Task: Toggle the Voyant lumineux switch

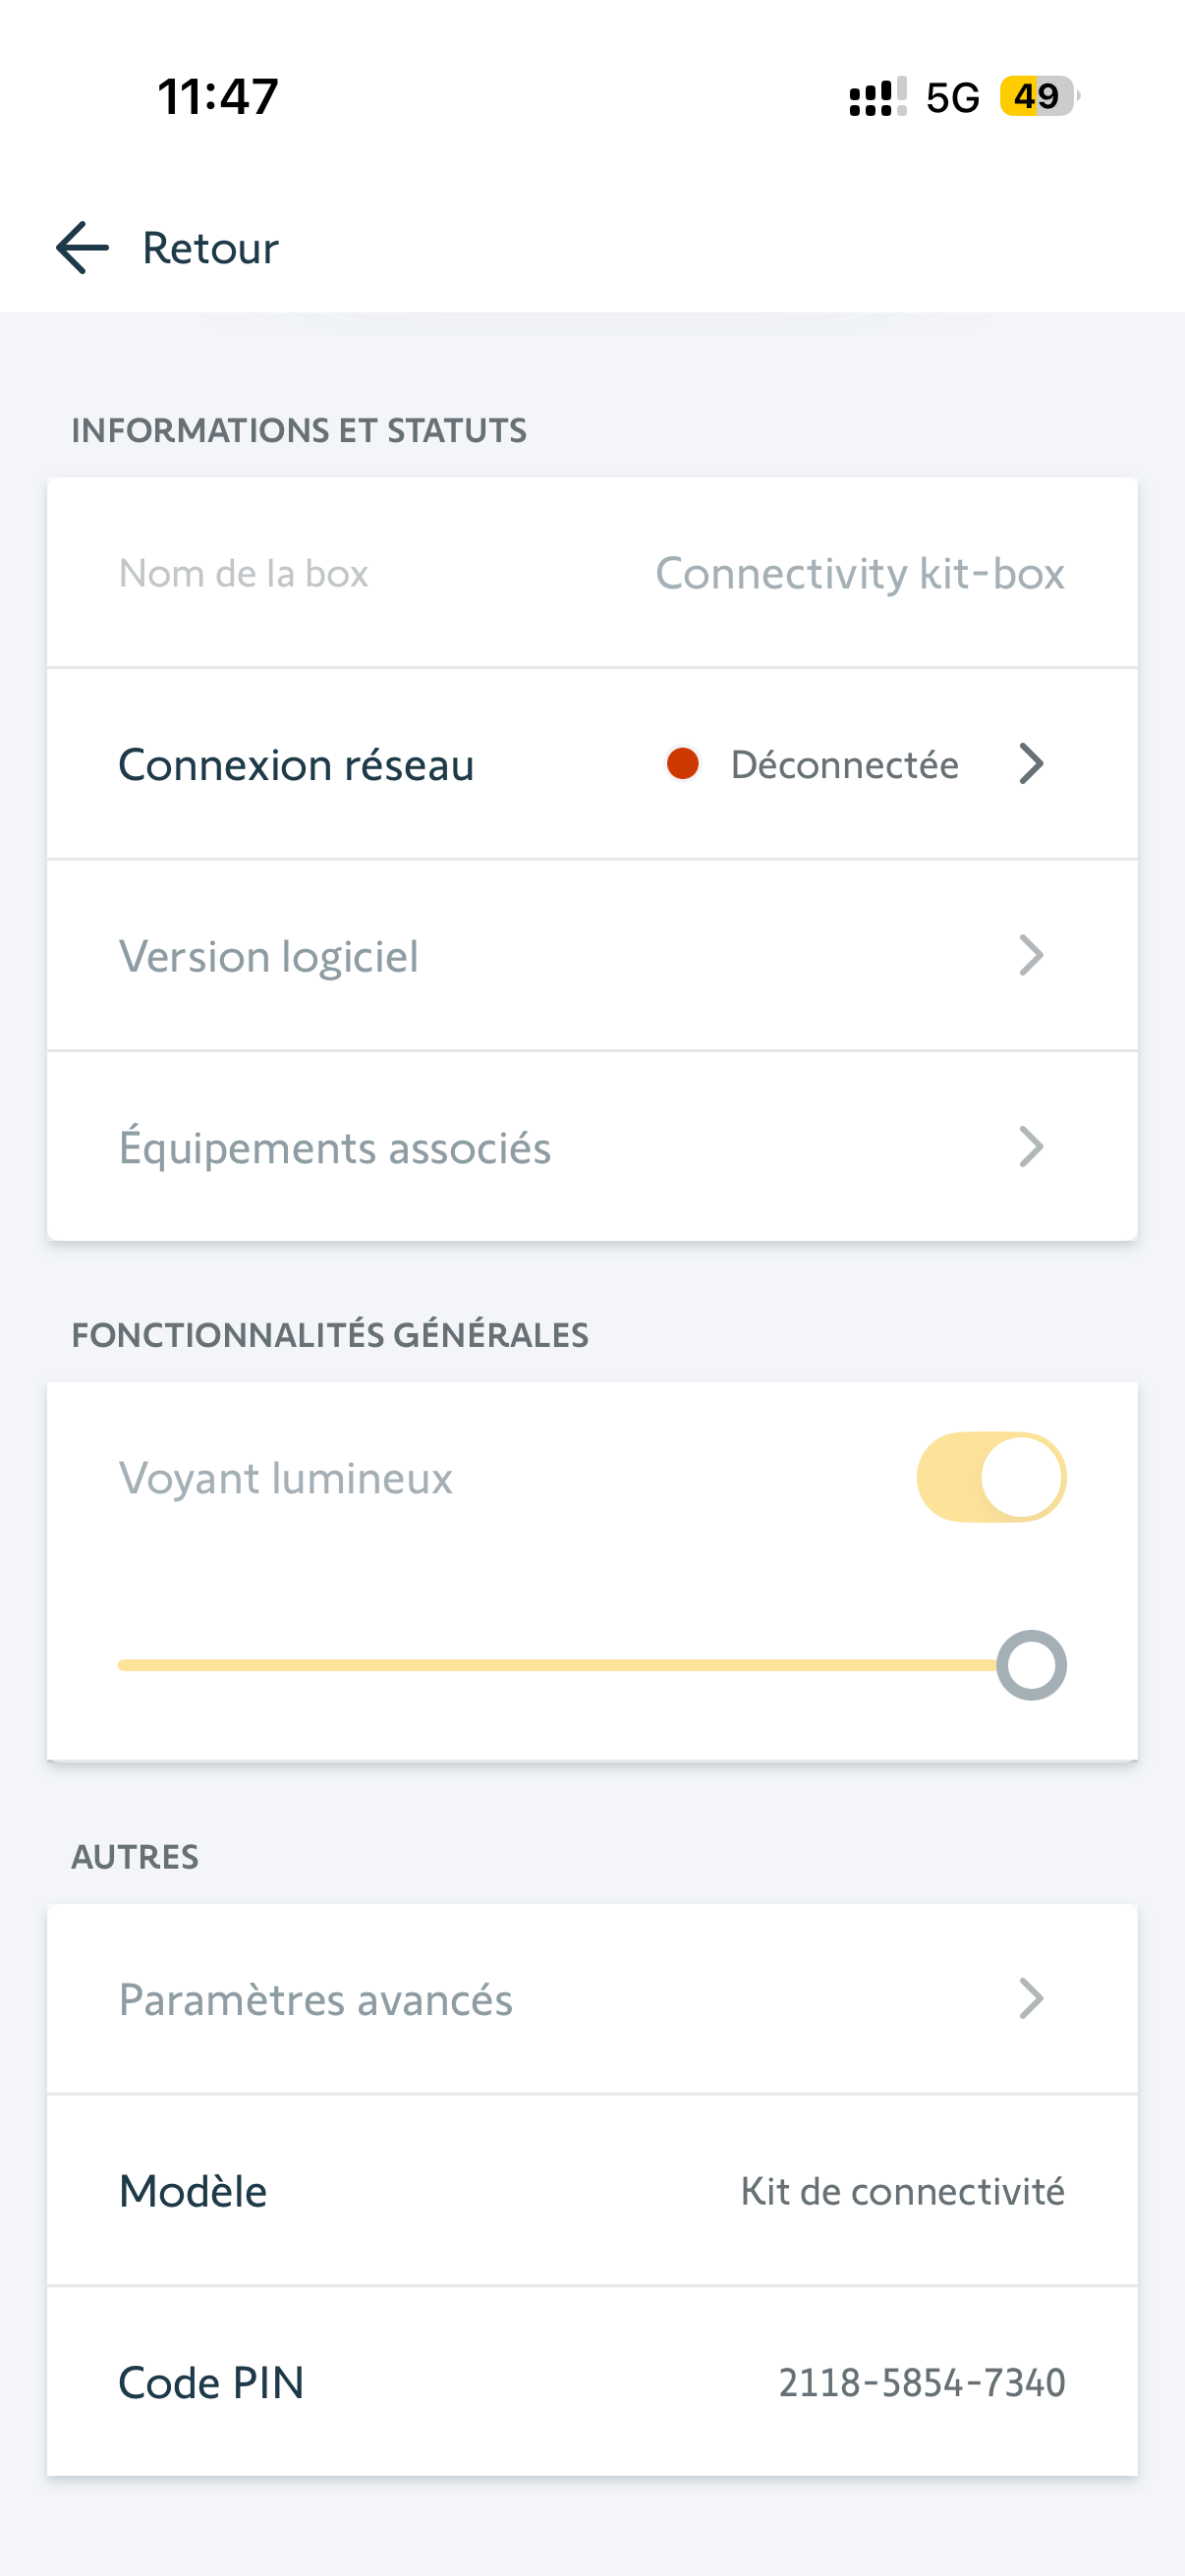Action: tap(991, 1477)
